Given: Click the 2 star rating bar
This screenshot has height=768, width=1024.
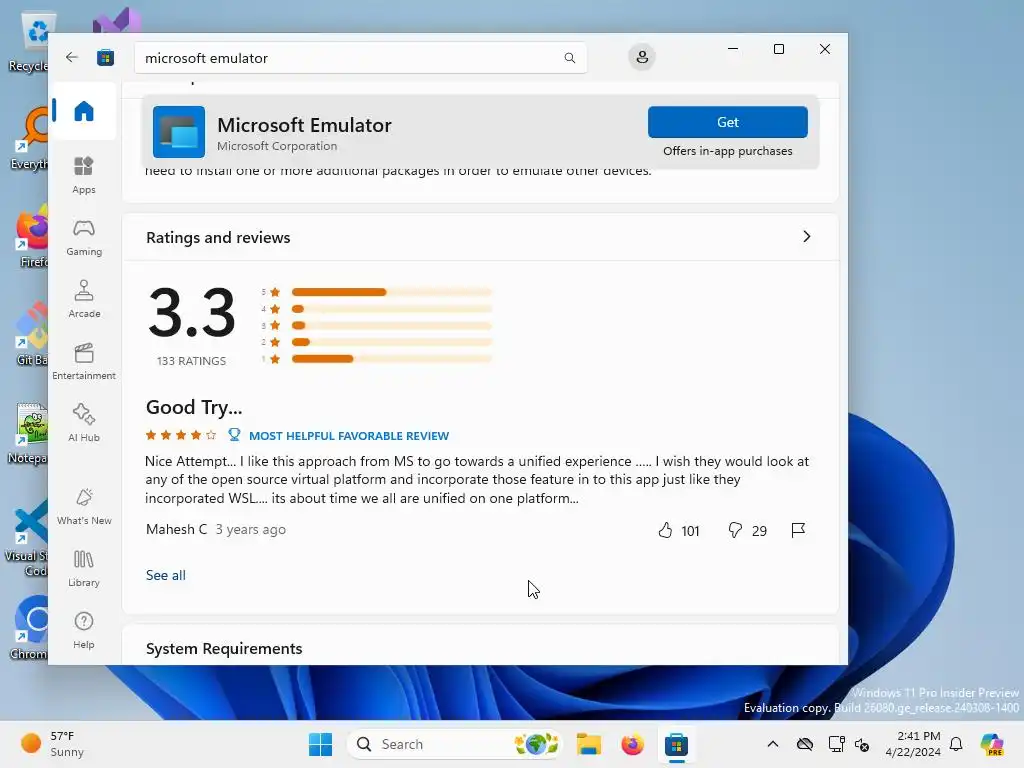Looking at the screenshot, I should pyautogui.click(x=391, y=342).
